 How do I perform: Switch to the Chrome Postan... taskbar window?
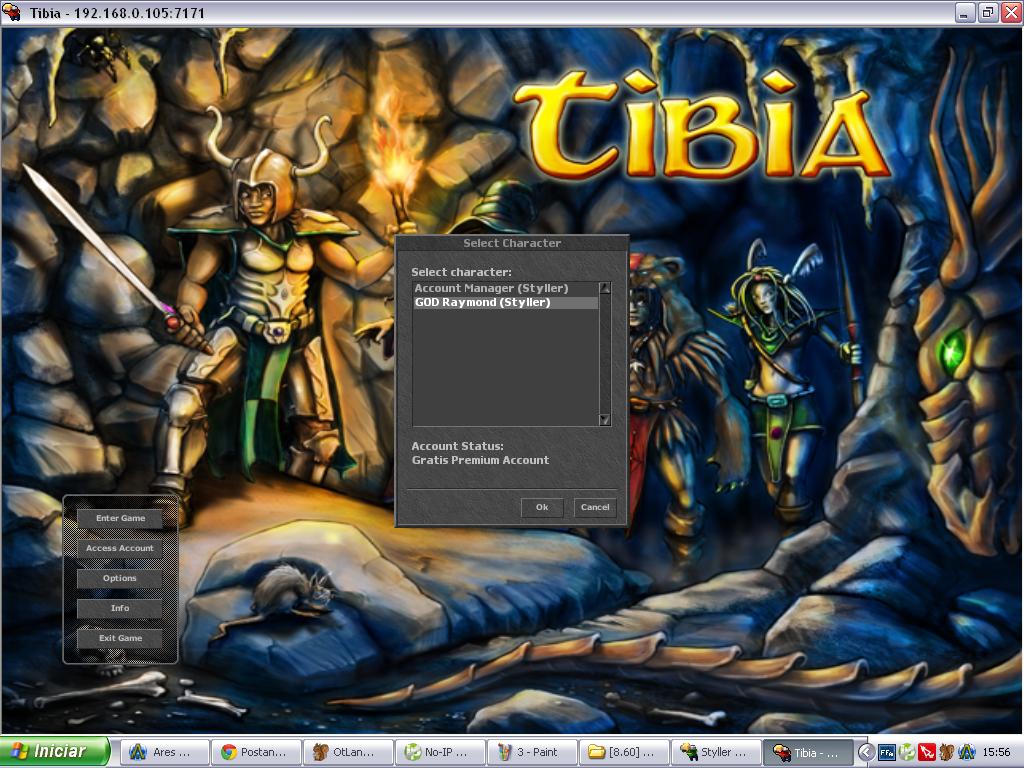click(x=257, y=752)
